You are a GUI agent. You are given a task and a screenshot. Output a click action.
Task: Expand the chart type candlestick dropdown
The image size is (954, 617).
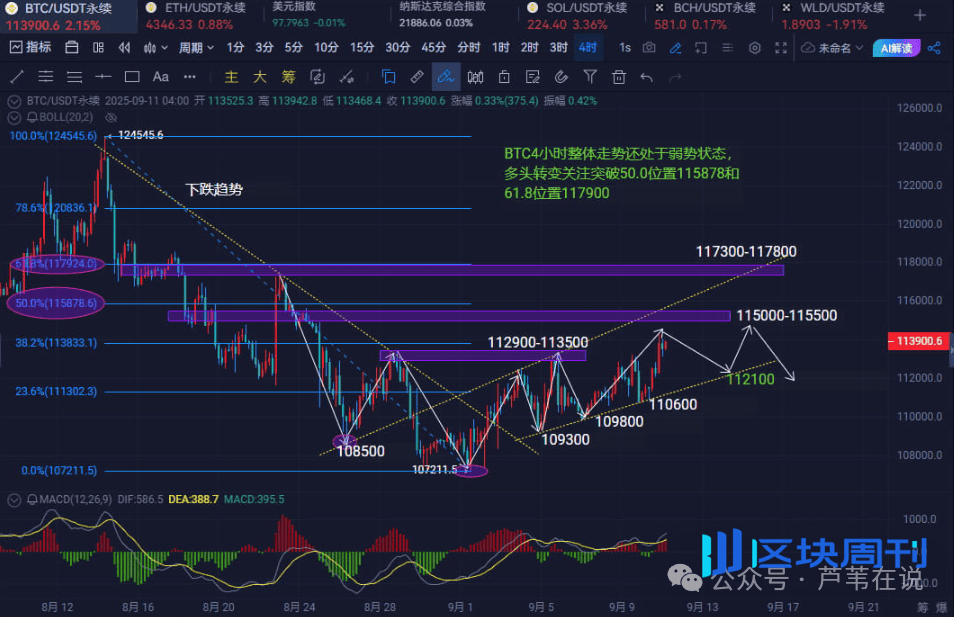pyautogui.click(x=155, y=47)
